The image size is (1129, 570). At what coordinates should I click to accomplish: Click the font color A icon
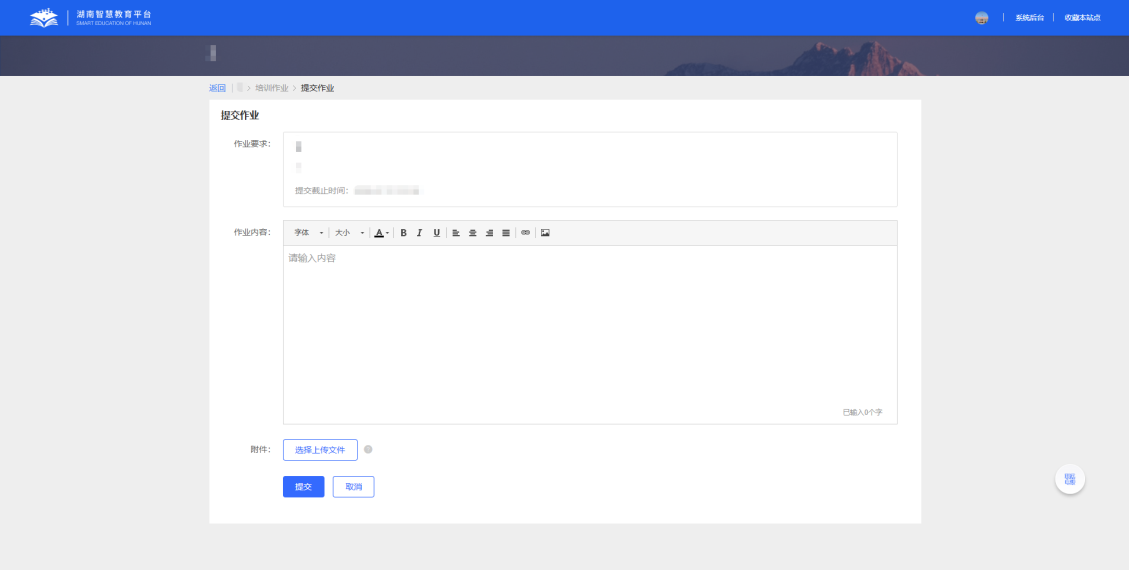tap(379, 233)
